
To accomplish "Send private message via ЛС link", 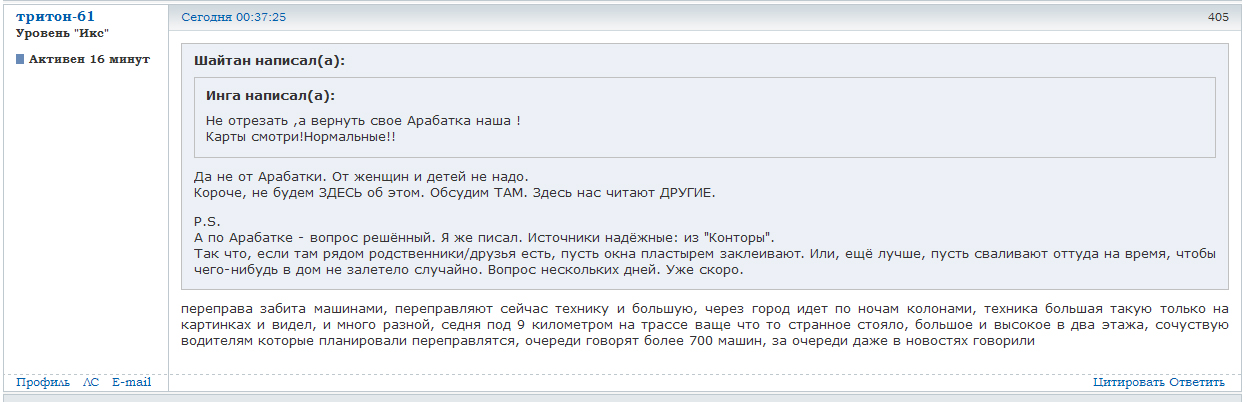I will pyautogui.click(x=91, y=382).
